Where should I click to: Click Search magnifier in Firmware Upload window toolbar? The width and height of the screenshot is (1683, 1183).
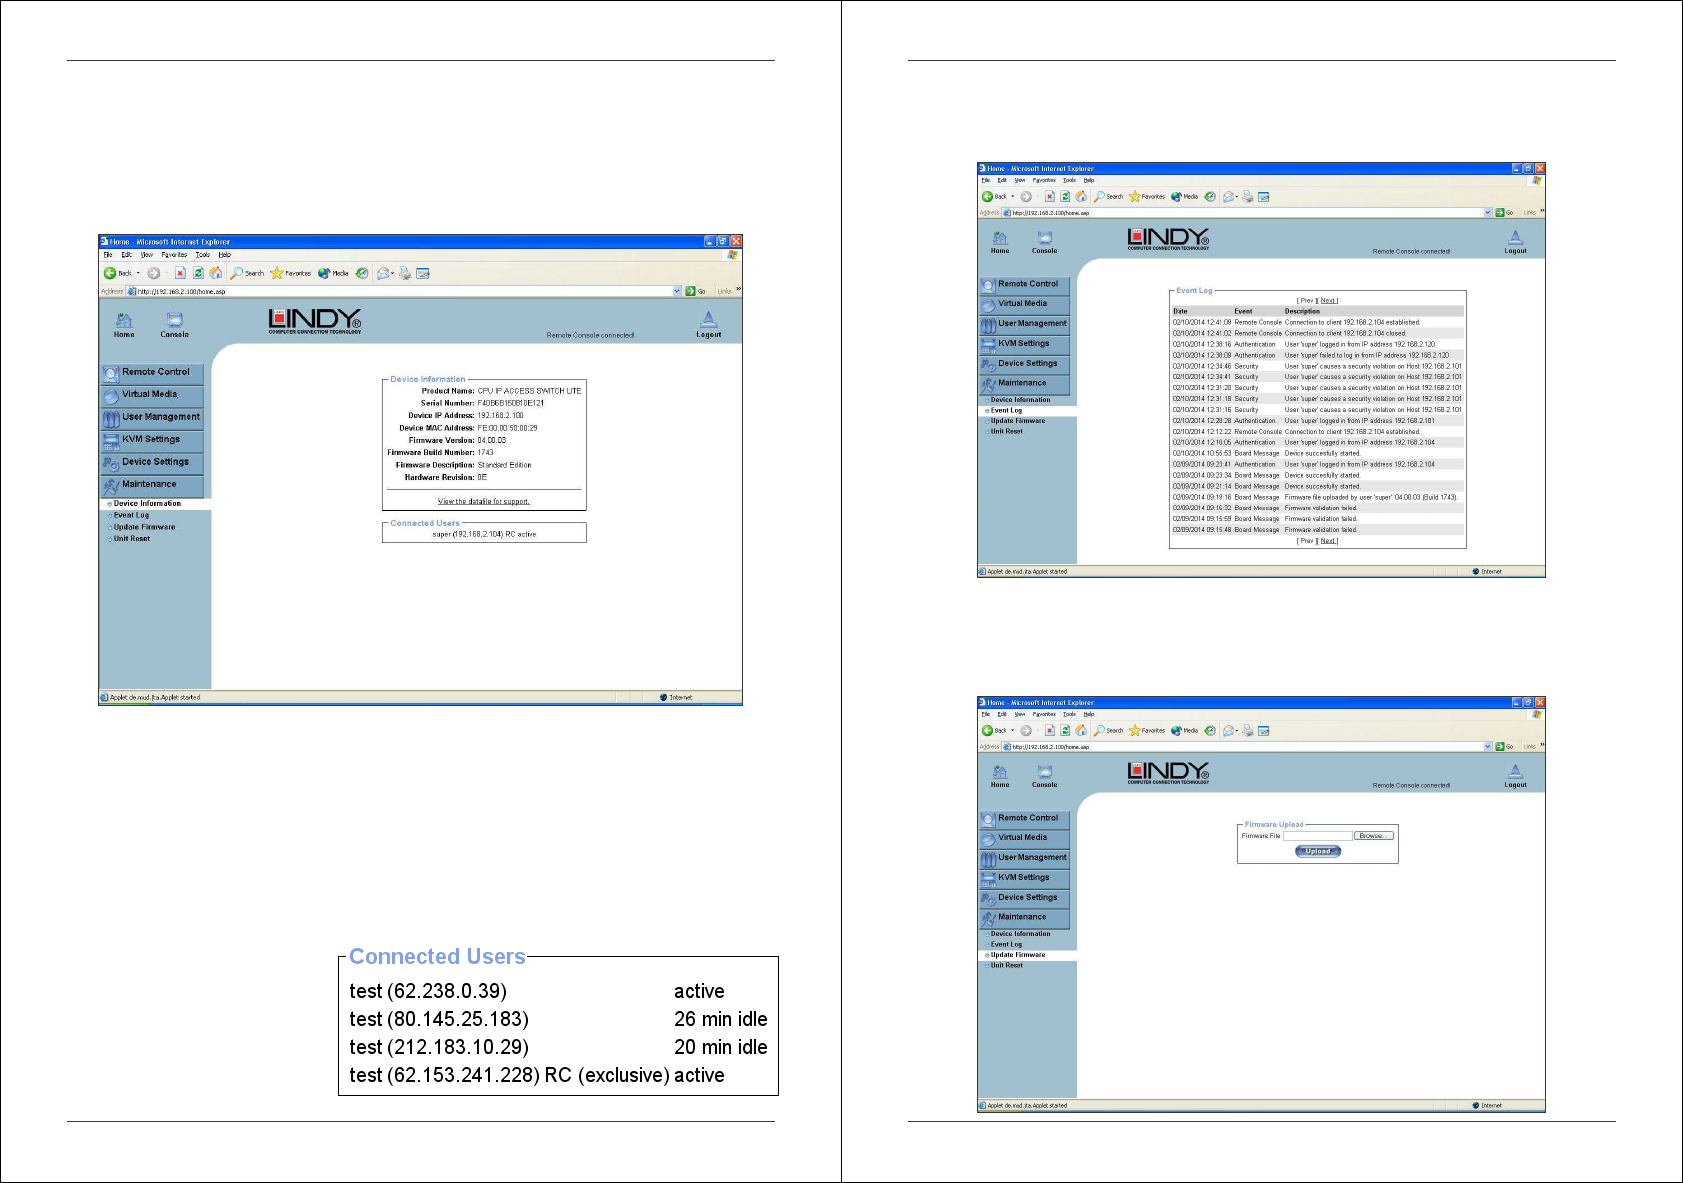coord(1100,731)
